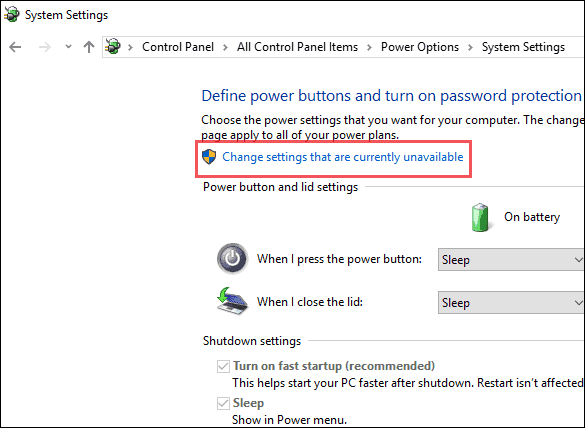The height and width of the screenshot is (428, 585).
Task: Click the power button icon
Action: click(x=232, y=258)
